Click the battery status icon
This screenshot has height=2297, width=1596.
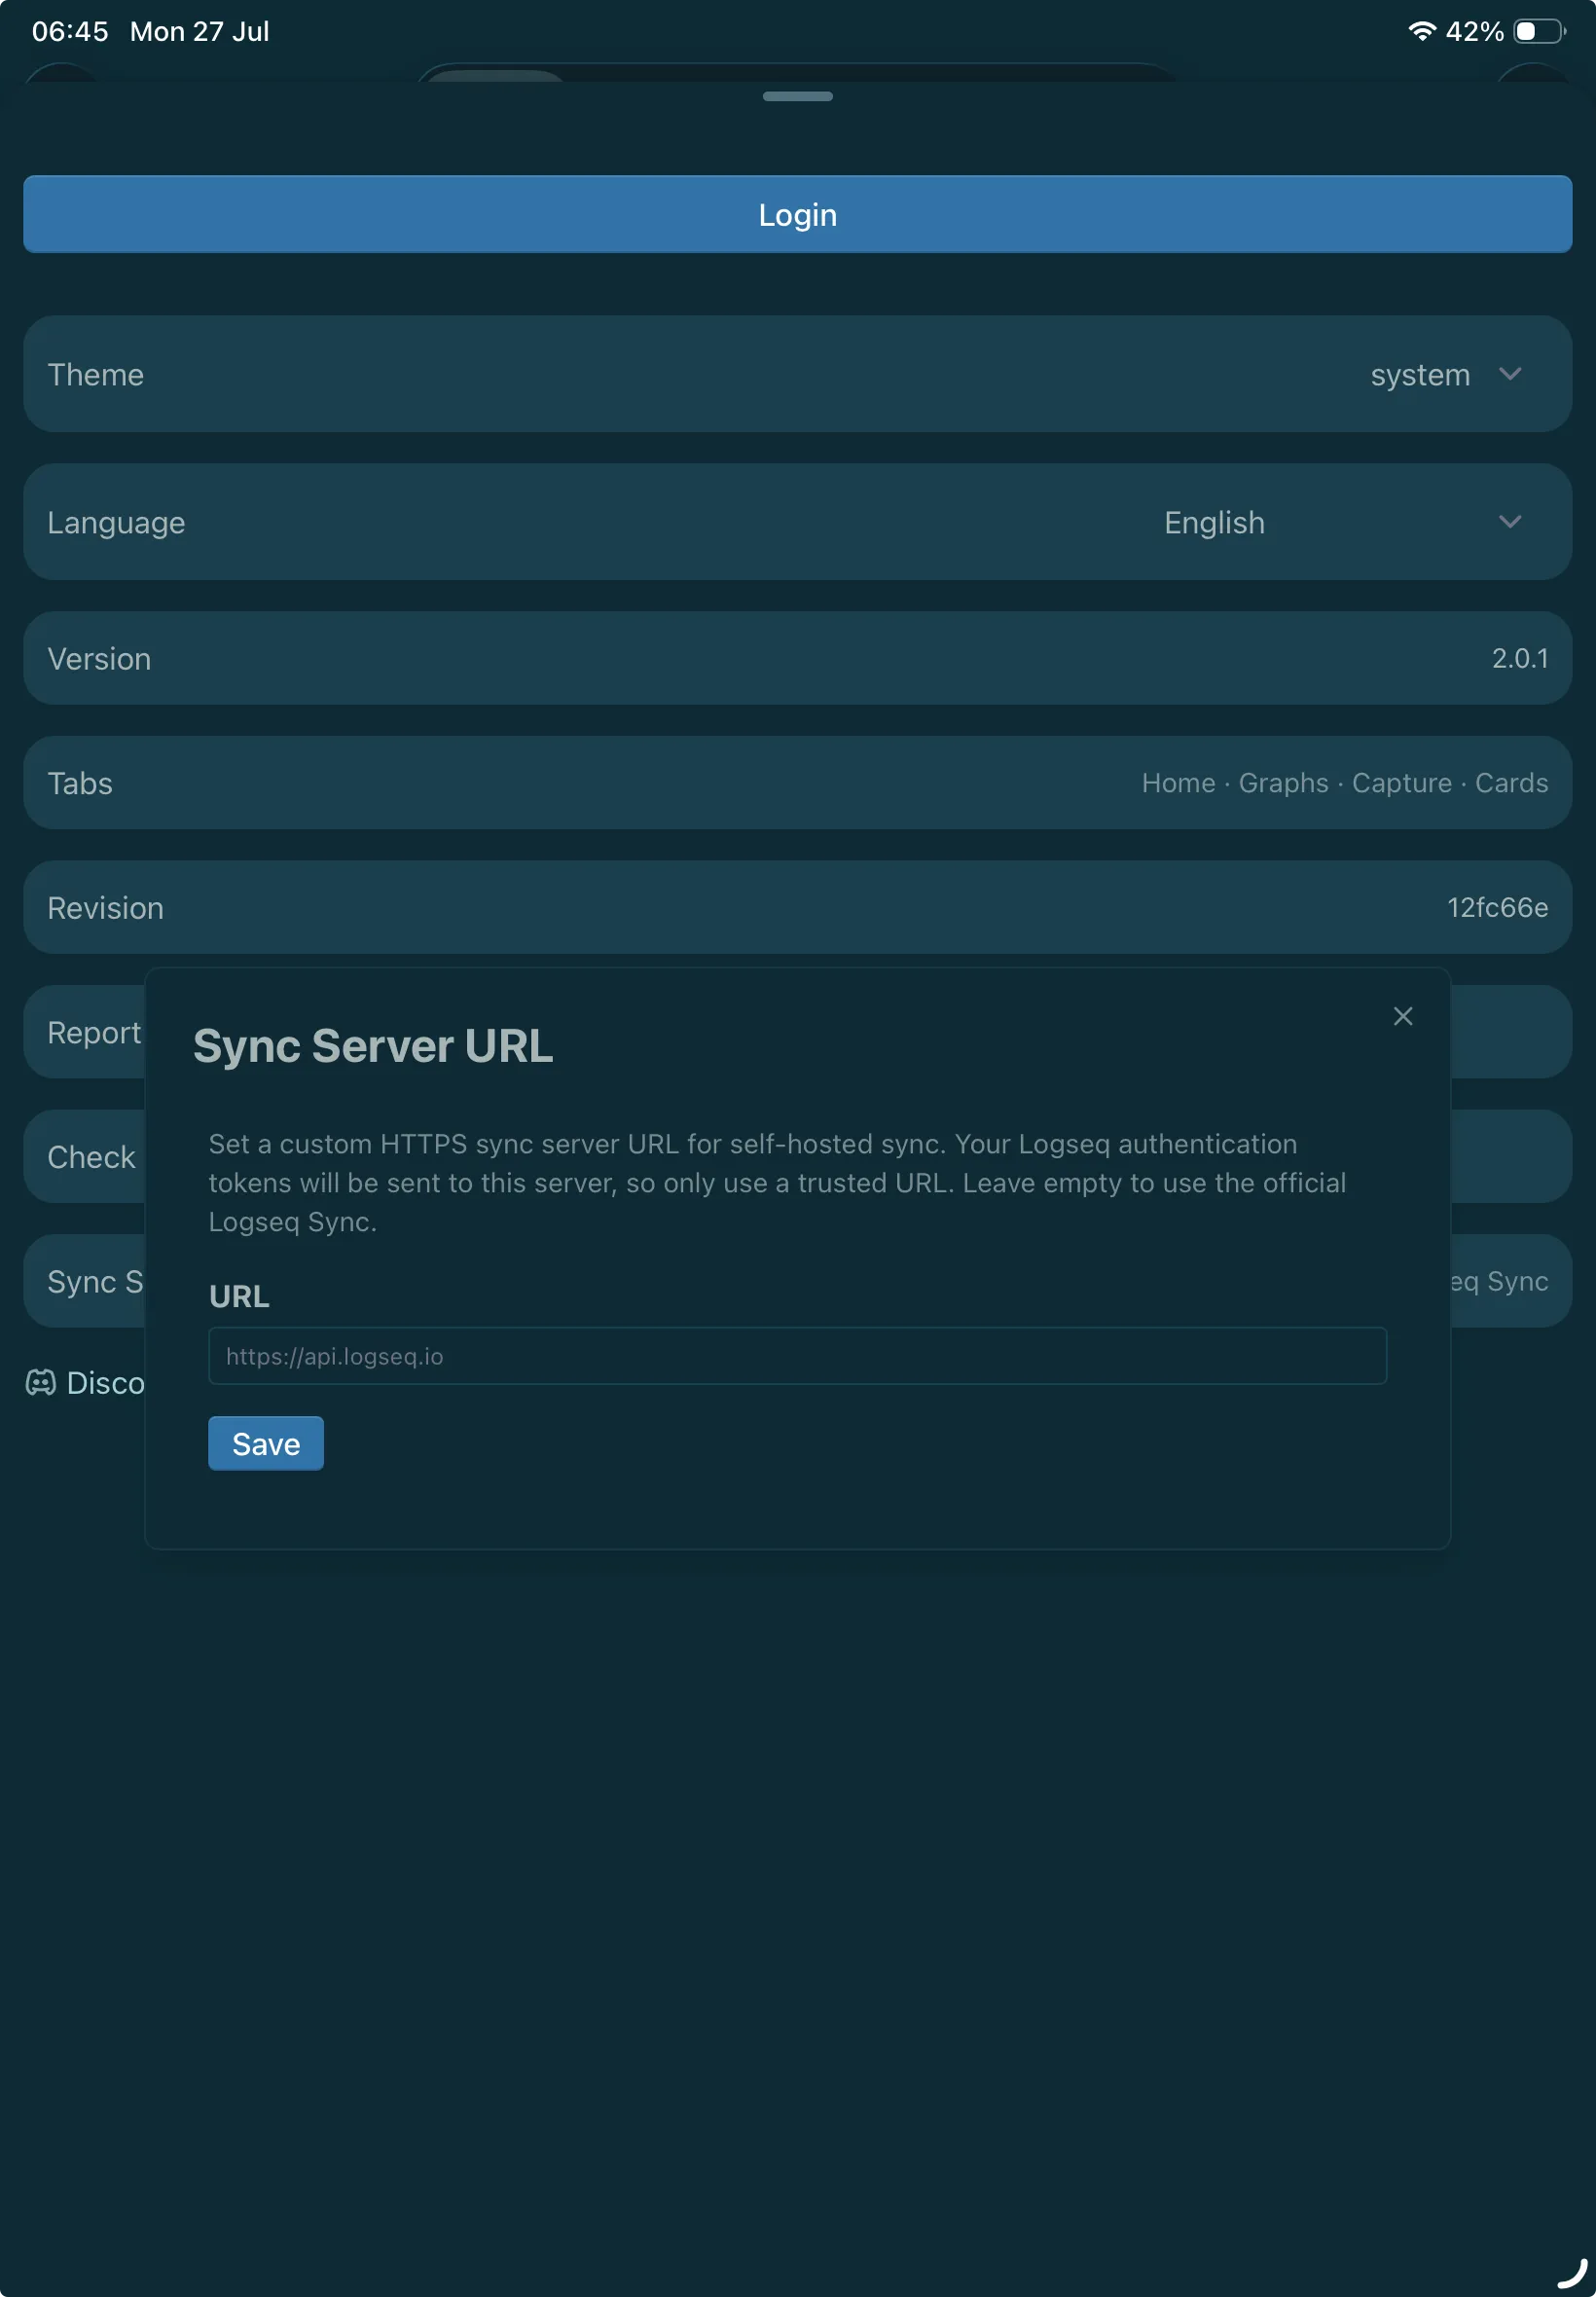(1539, 31)
